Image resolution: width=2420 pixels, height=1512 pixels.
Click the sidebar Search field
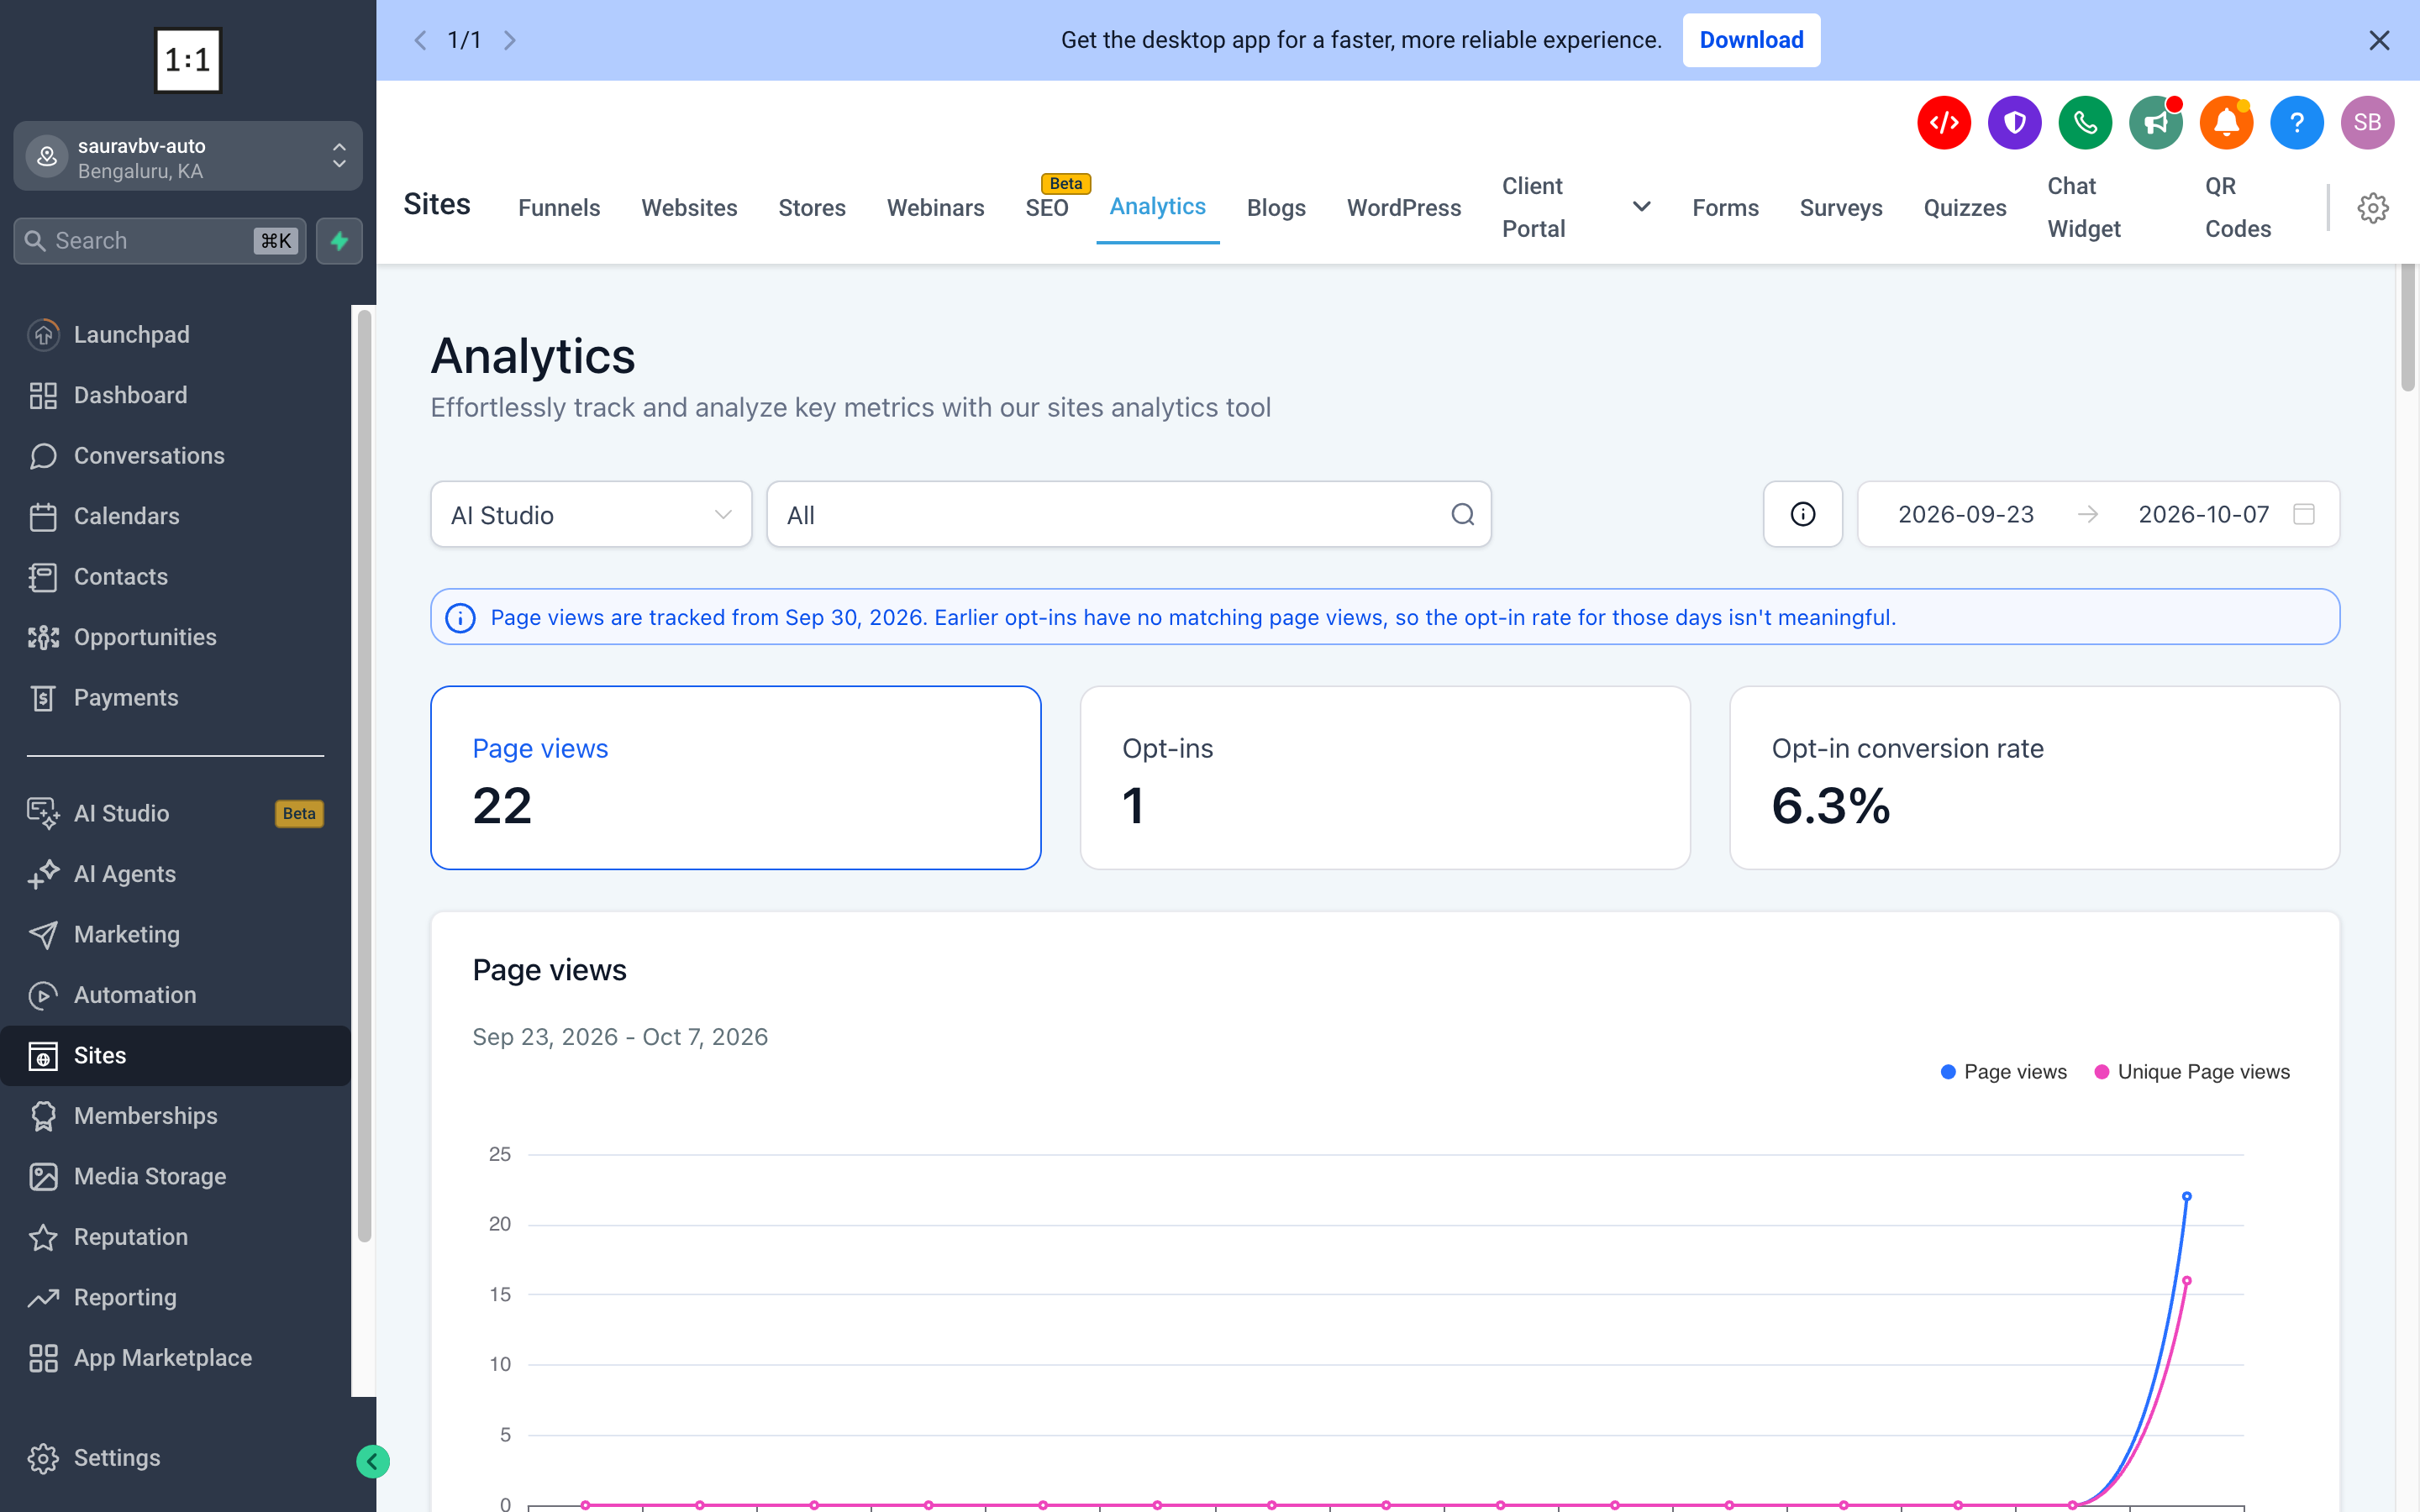pos(160,241)
